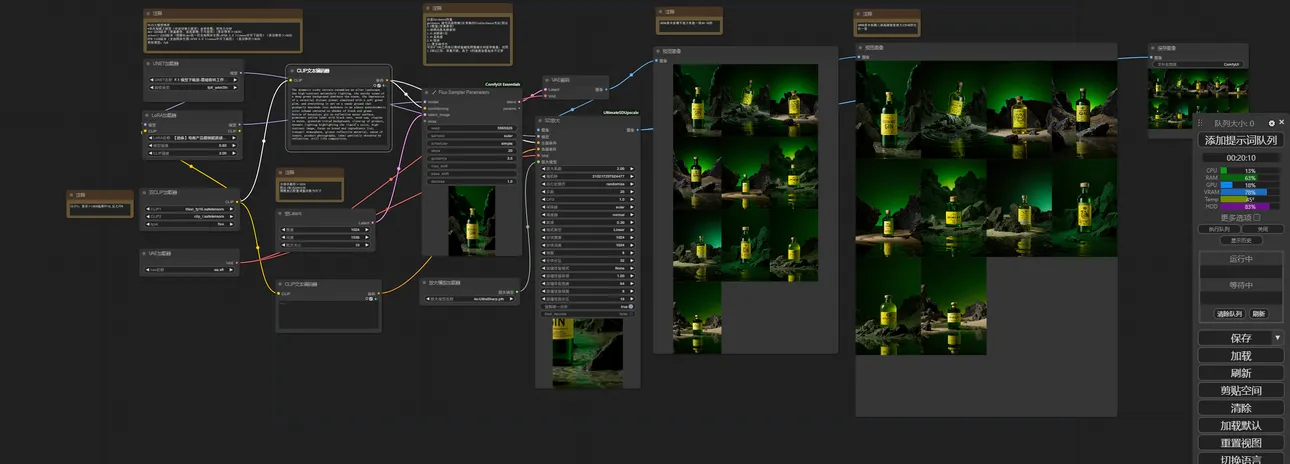Screen dimensions: 1290x464
Task: Open the arrow dropdown beside 保存
Action: point(1277,338)
